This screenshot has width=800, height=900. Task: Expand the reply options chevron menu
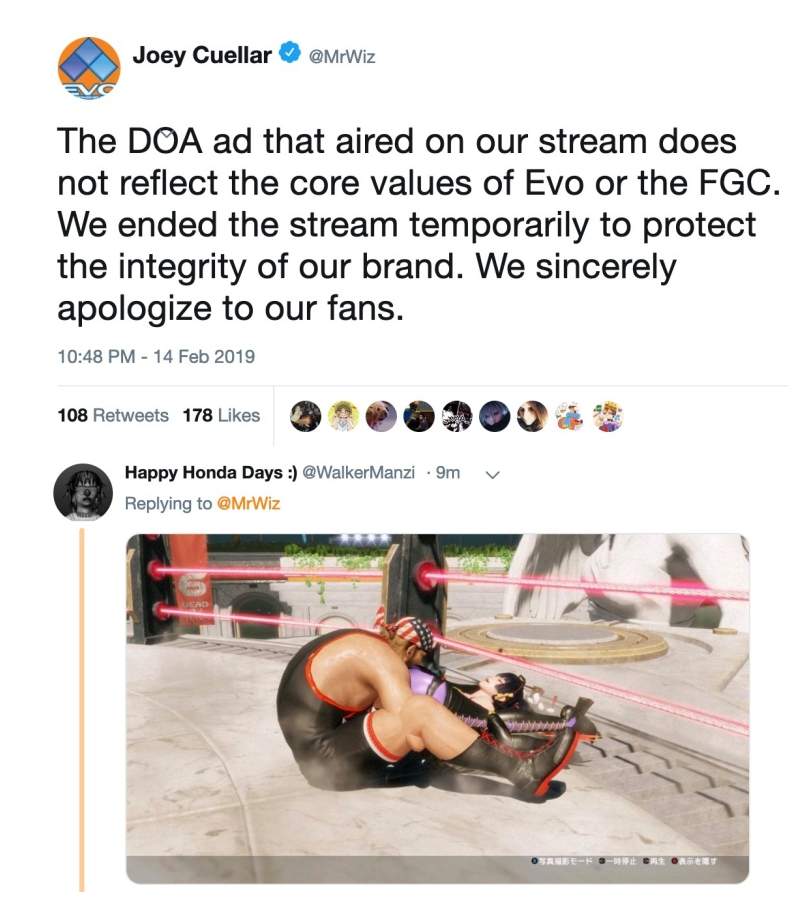click(492, 475)
